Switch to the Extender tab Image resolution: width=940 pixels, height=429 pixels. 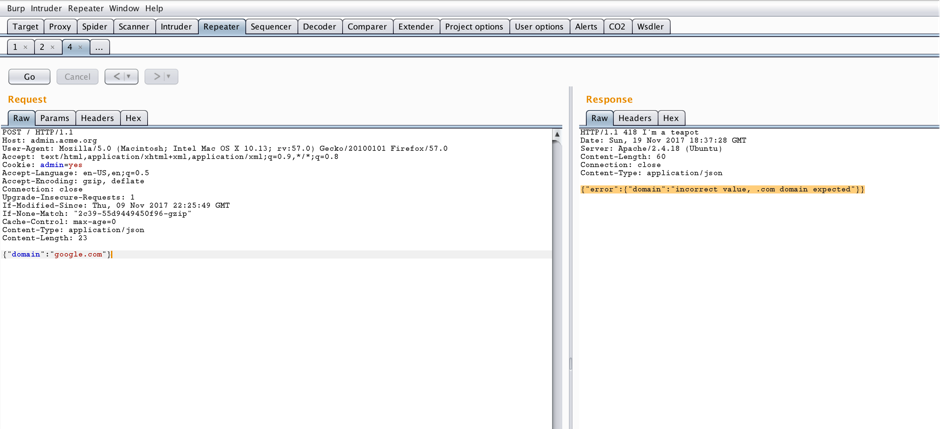point(416,26)
